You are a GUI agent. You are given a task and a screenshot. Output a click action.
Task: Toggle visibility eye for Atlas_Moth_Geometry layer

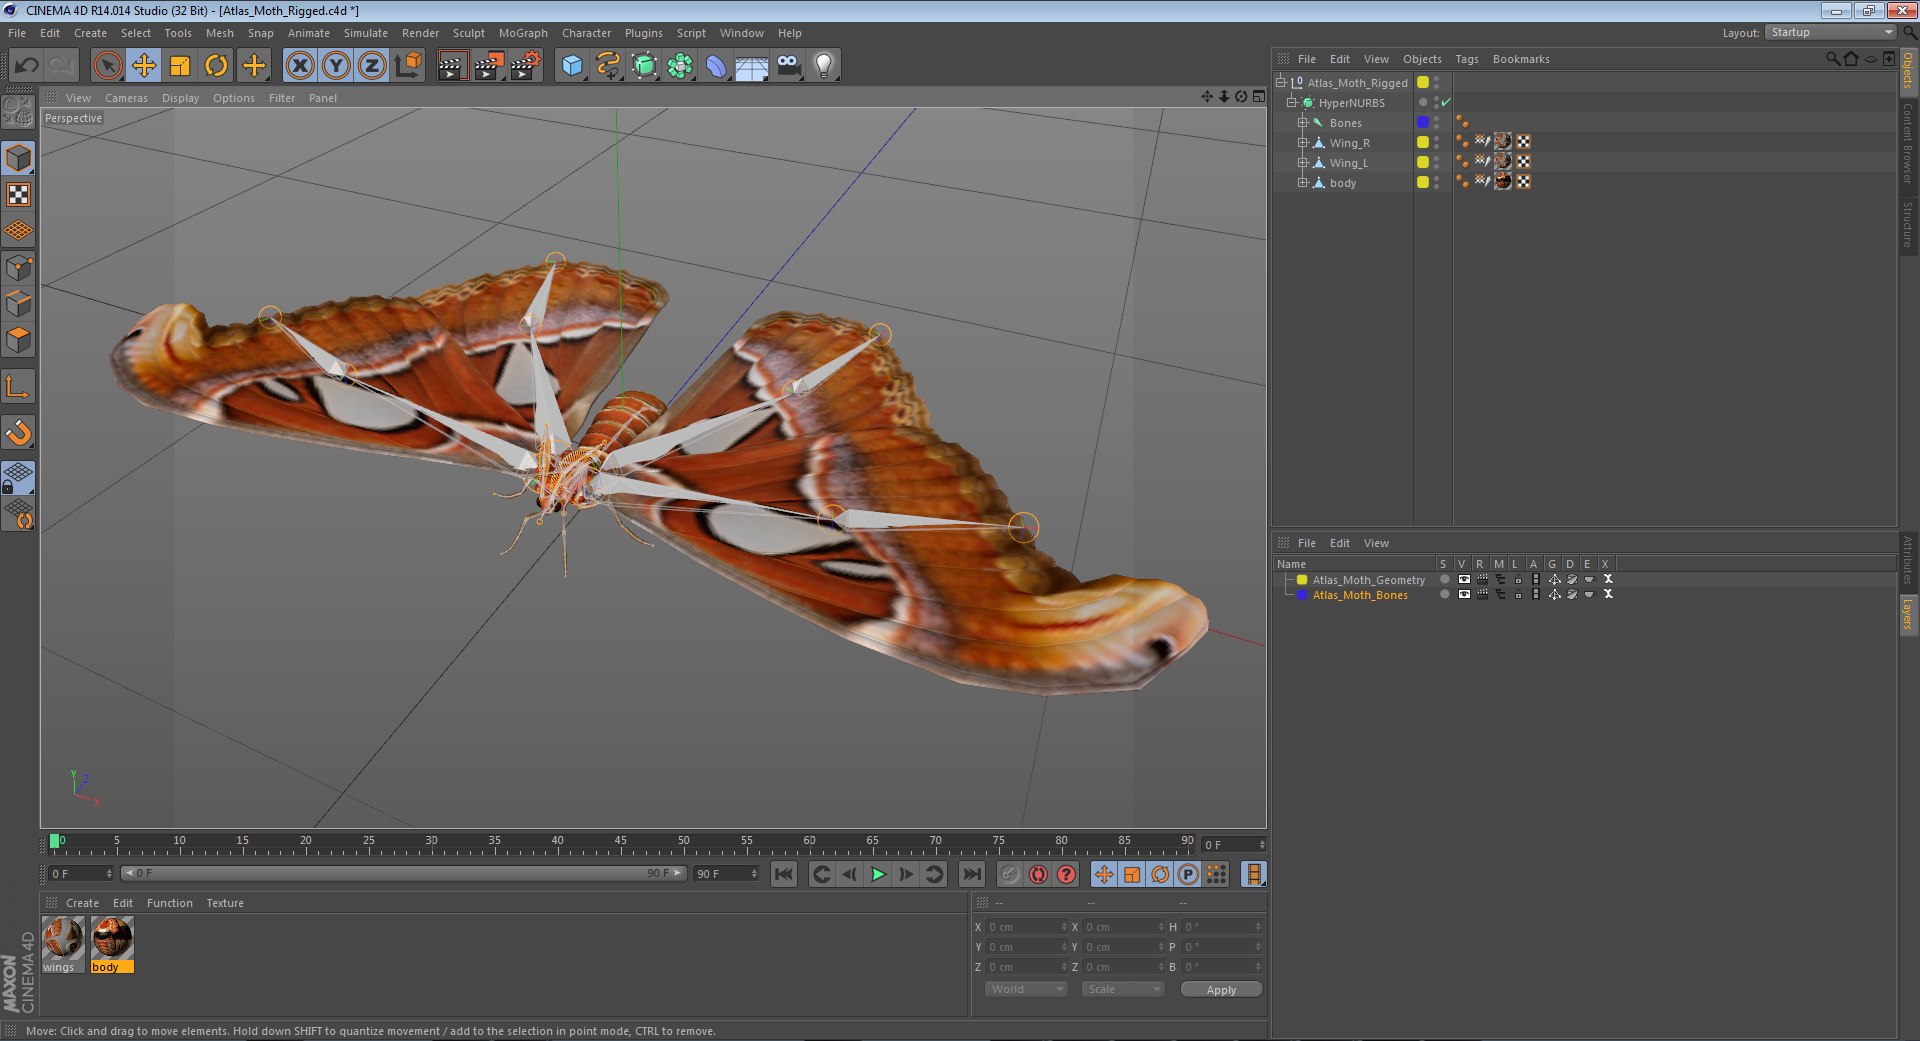[x=1464, y=579]
